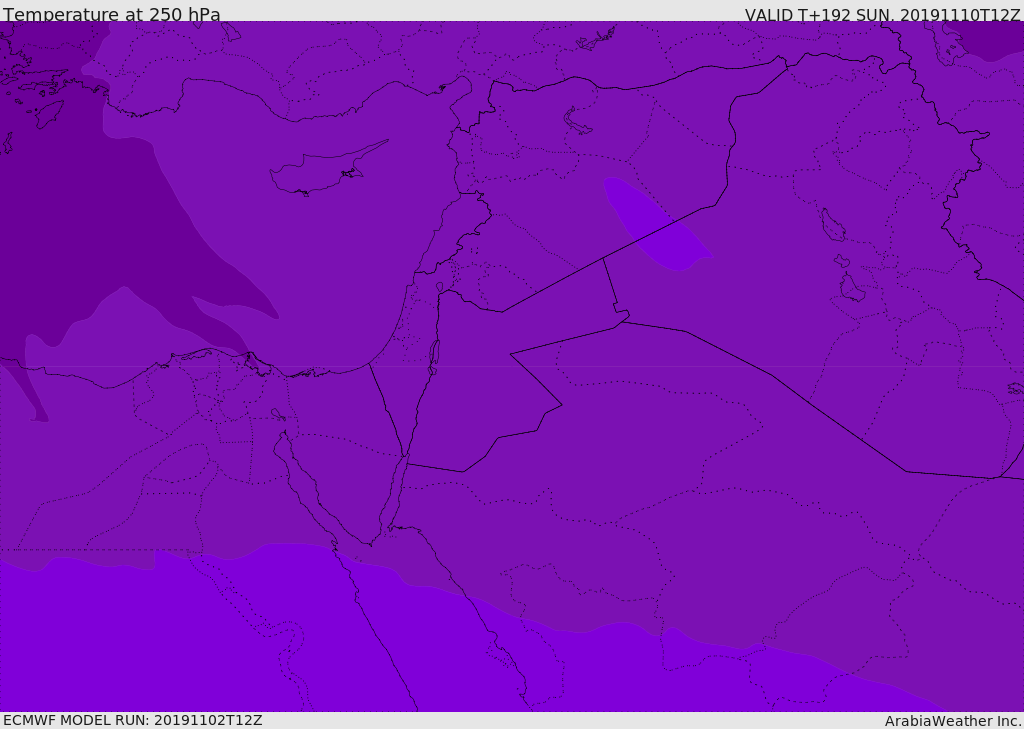Click the 'ArabiaWeather Inc.' credit text

[x=953, y=721]
